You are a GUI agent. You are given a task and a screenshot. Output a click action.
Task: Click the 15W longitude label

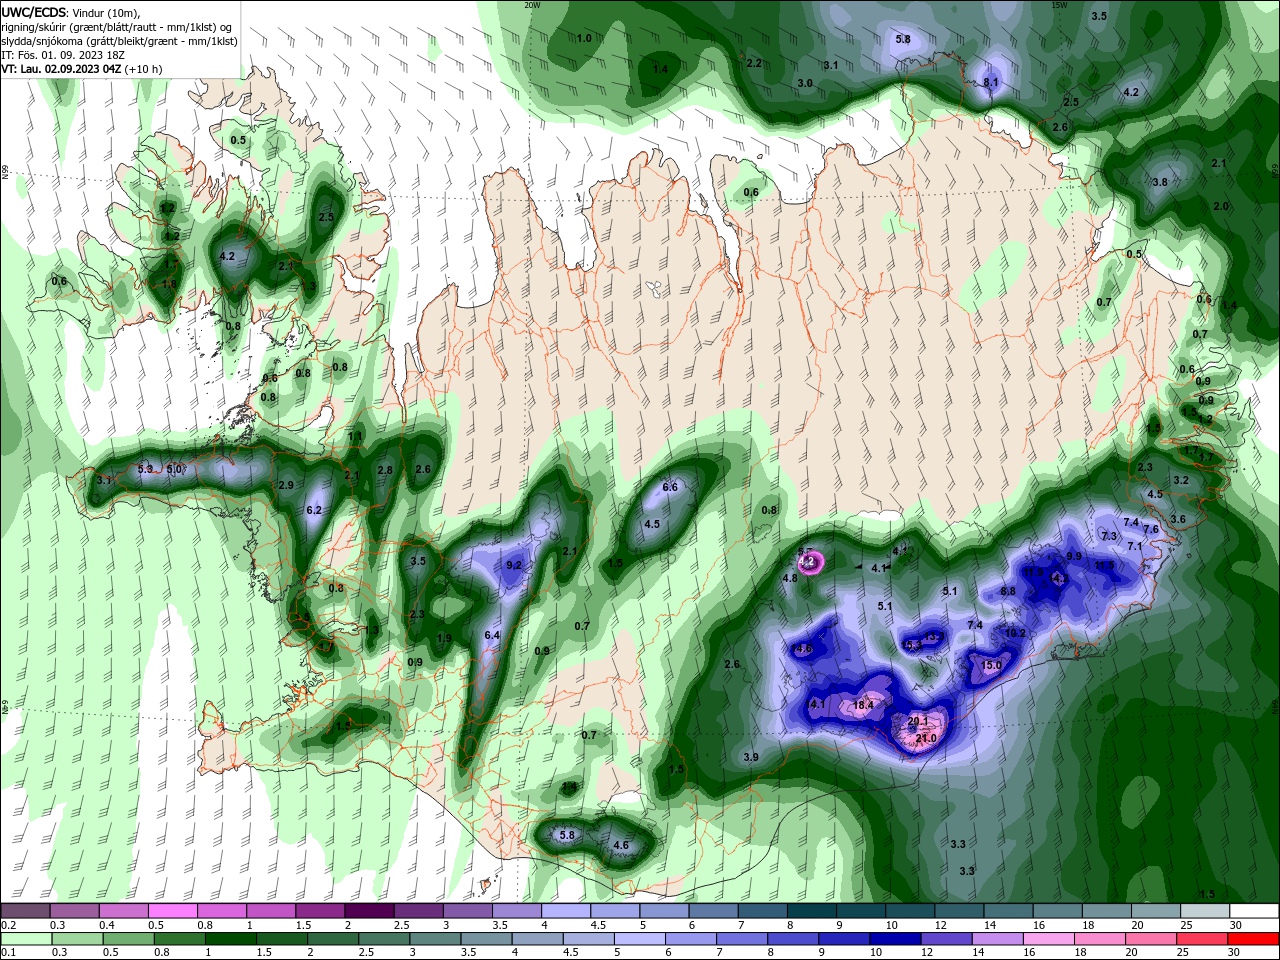point(1059,5)
